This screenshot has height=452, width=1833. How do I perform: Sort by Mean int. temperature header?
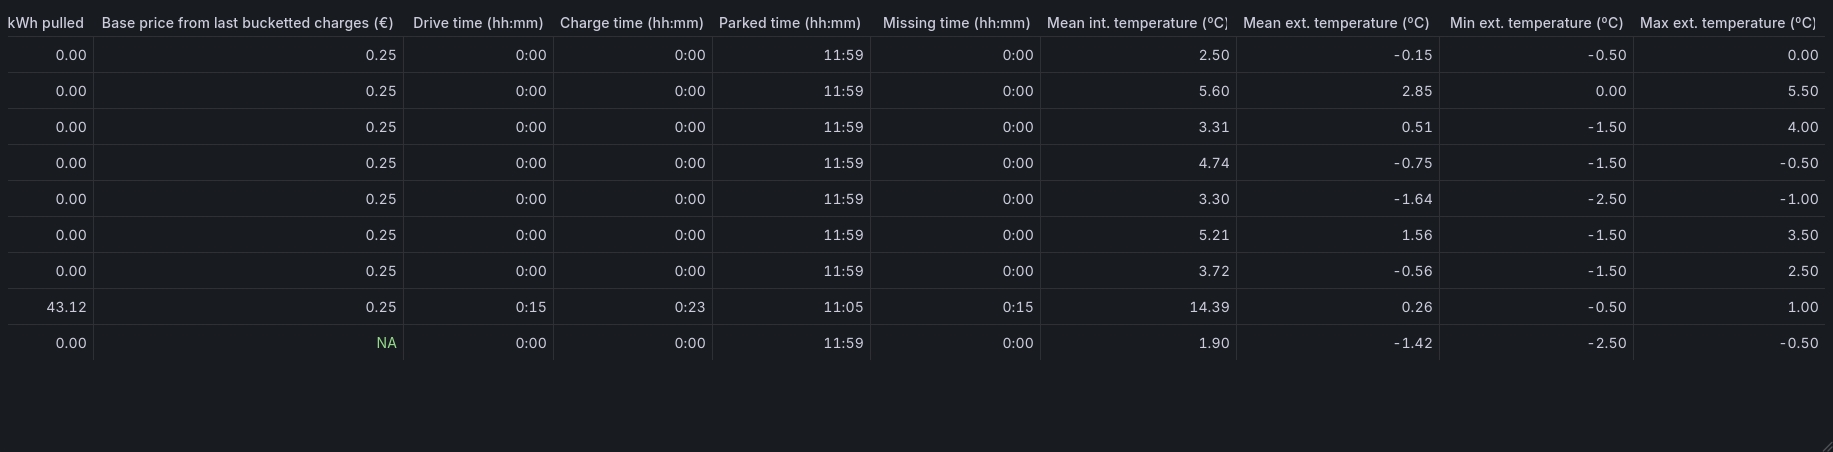[1136, 23]
